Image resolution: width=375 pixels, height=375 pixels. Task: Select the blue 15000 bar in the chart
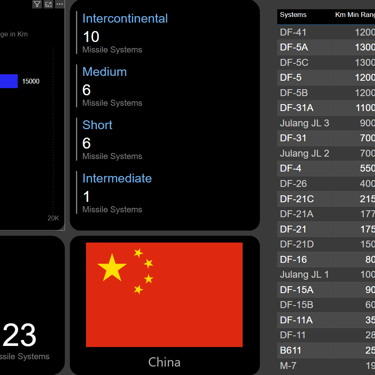click(x=9, y=81)
